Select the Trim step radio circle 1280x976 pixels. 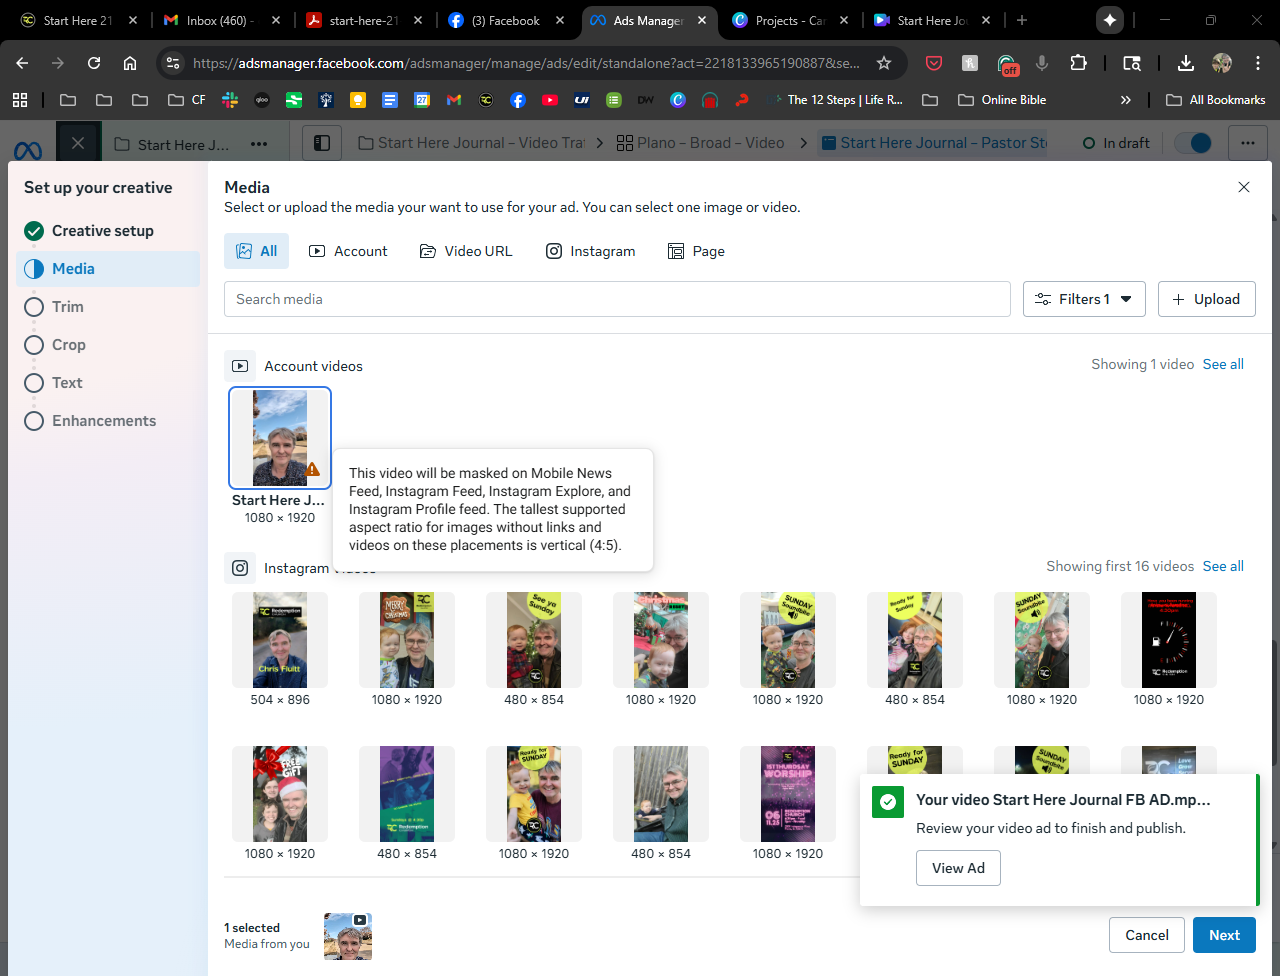pos(34,307)
